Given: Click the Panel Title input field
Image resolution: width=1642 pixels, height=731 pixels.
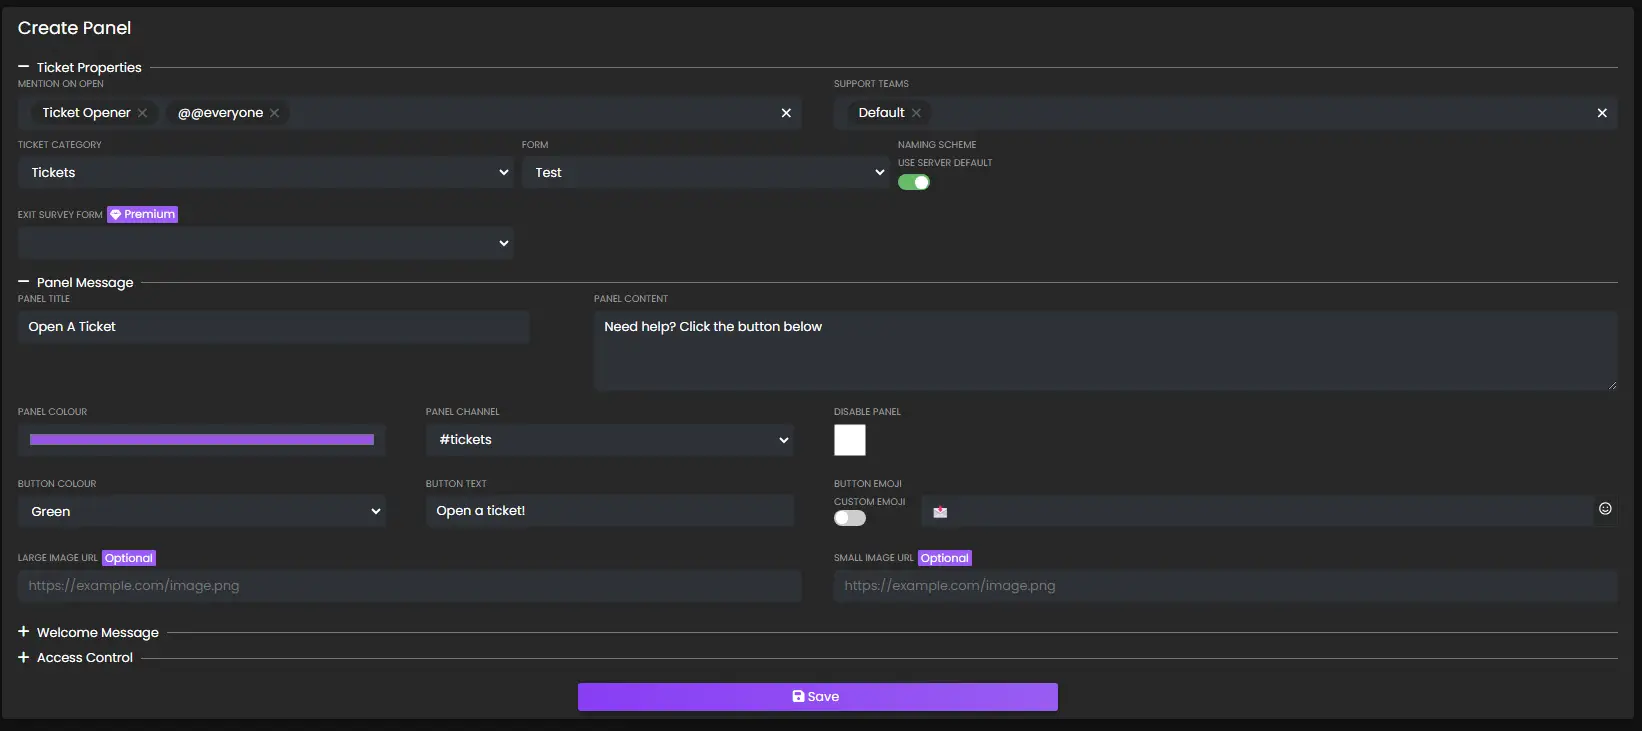Looking at the screenshot, I should 273,327.
